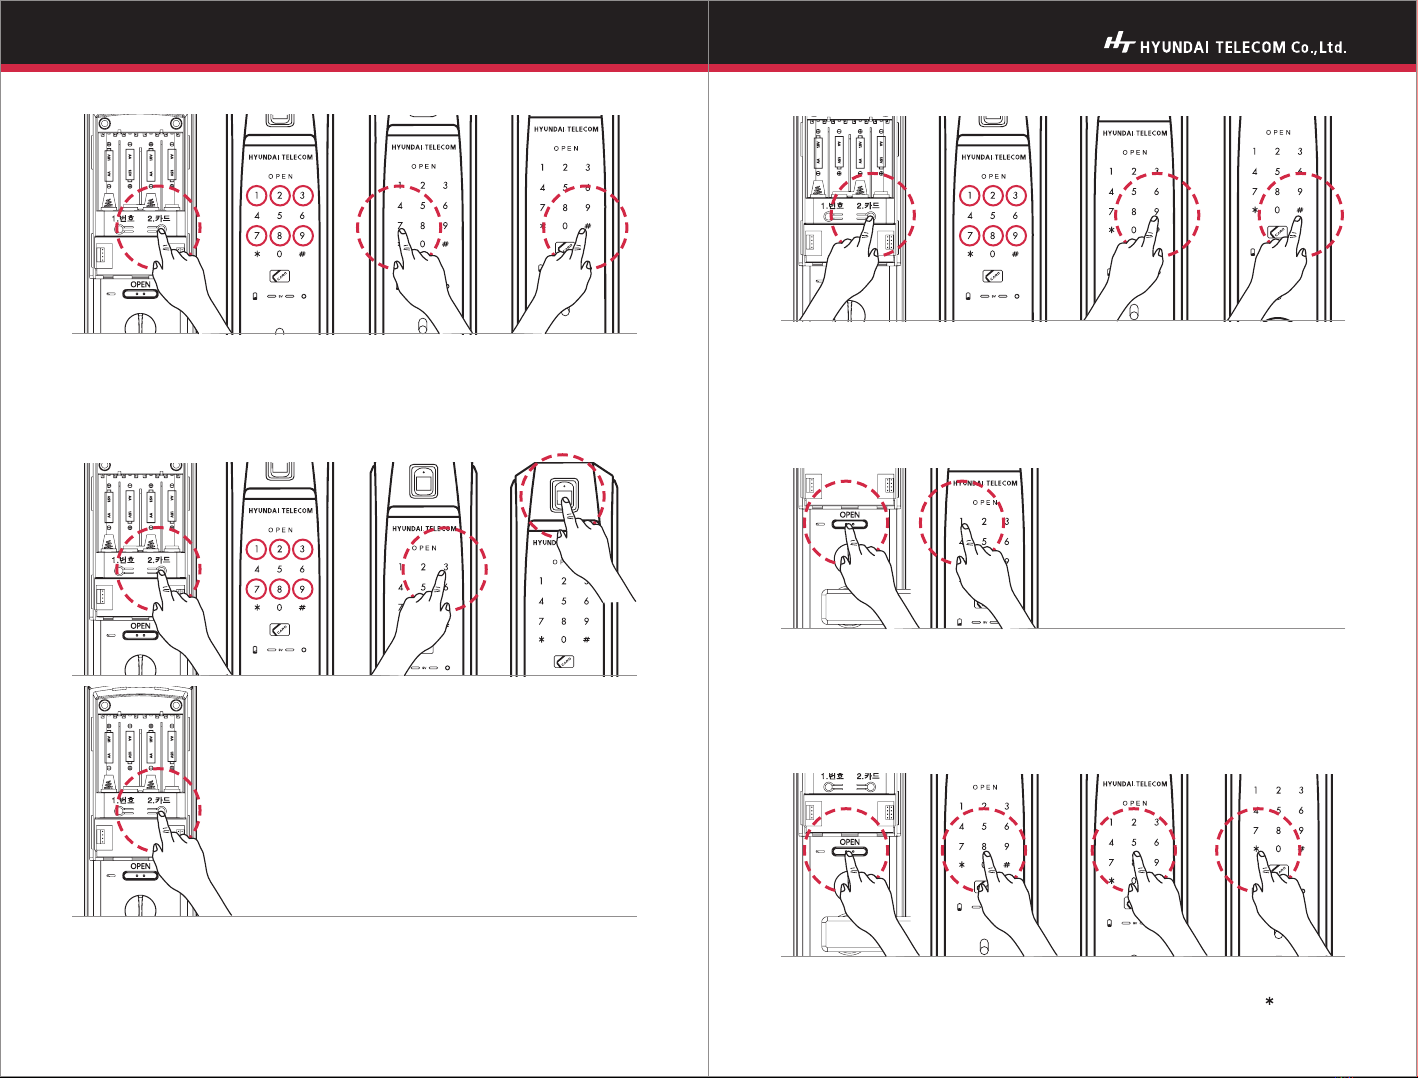This screenshot has width=1418, height=1078.
Task: Select the left page first-row battery compartment illustration
Action: click(x=157, y=223)
